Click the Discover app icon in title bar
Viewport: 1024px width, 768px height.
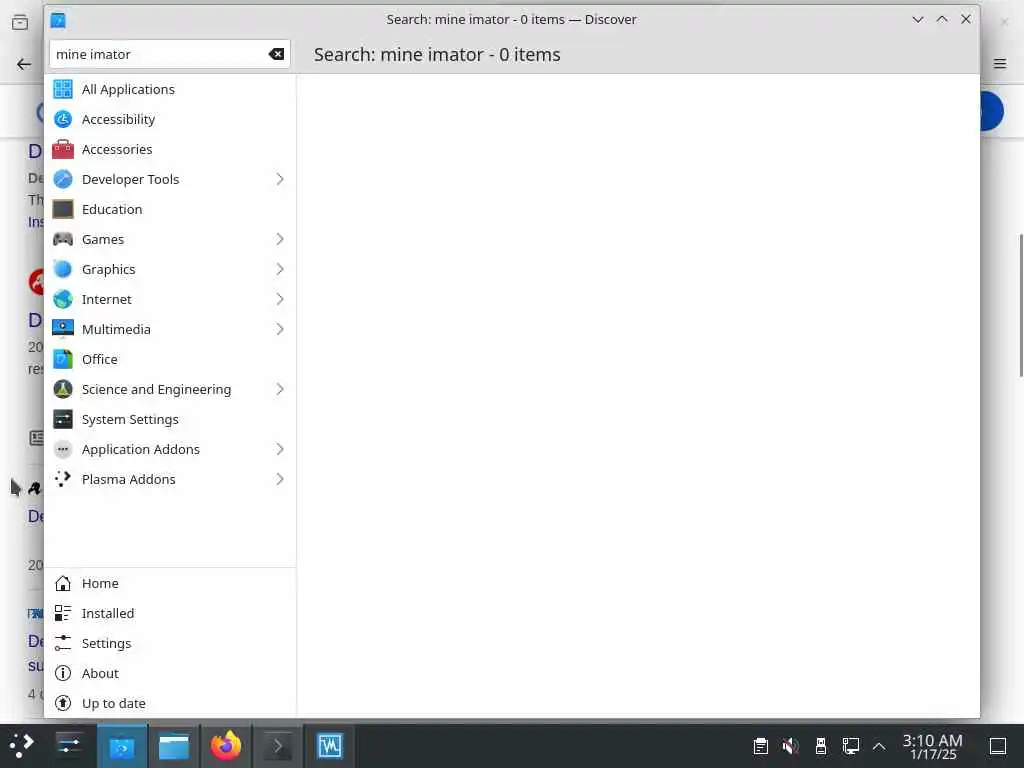pyautogui.click(x=58, y=20)
